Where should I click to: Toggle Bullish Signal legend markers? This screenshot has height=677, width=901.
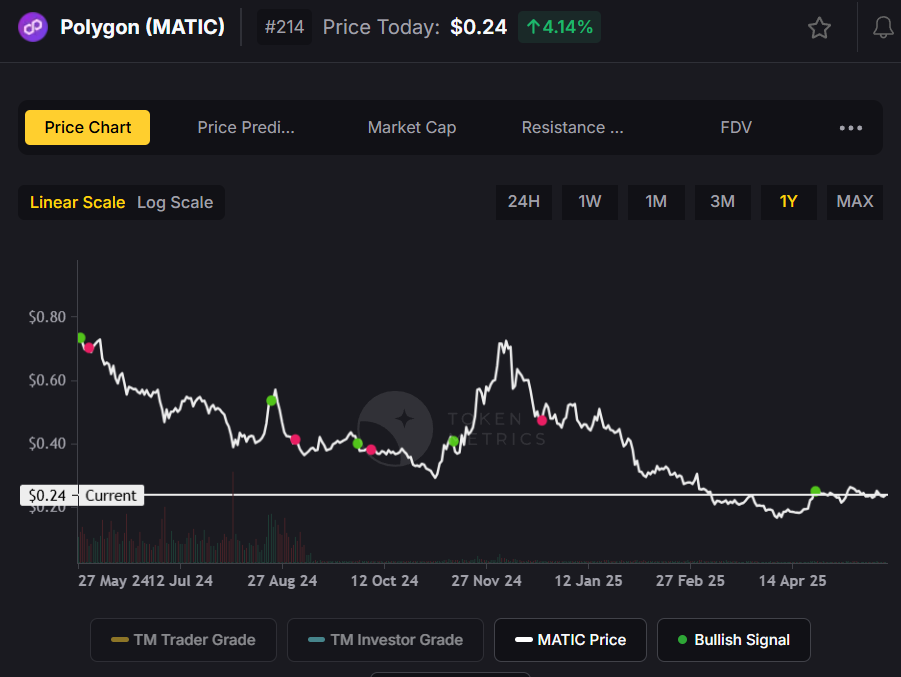click(x=734, y=640)
